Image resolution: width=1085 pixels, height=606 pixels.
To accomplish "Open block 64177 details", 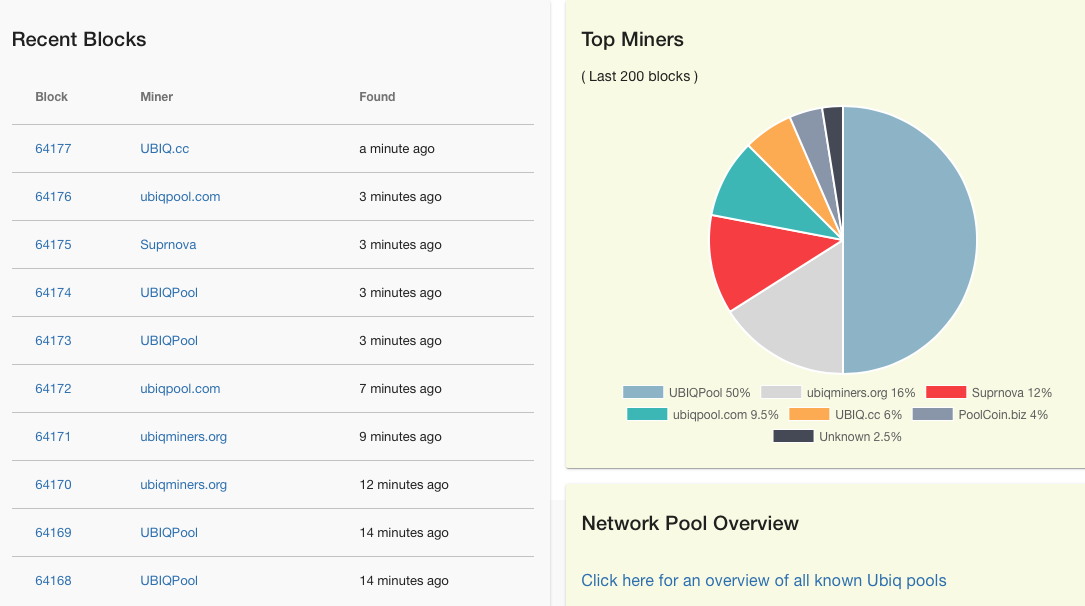I will pos(53,149).
